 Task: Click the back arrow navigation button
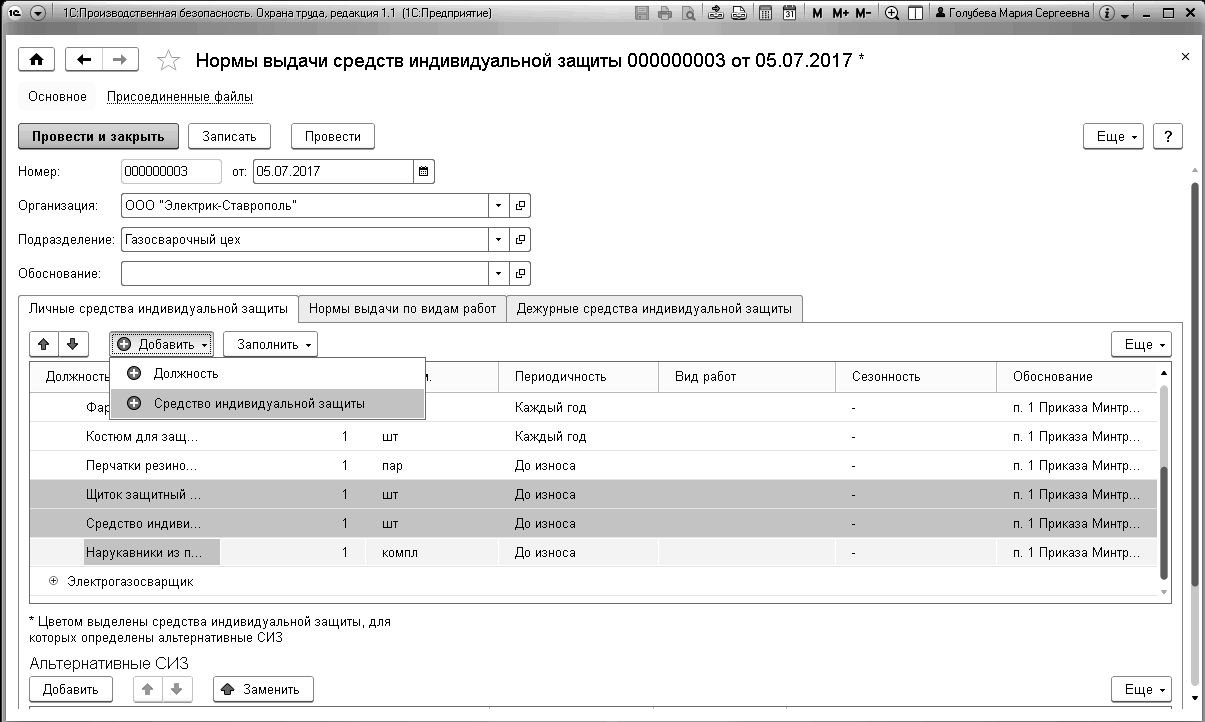[84, 60]
